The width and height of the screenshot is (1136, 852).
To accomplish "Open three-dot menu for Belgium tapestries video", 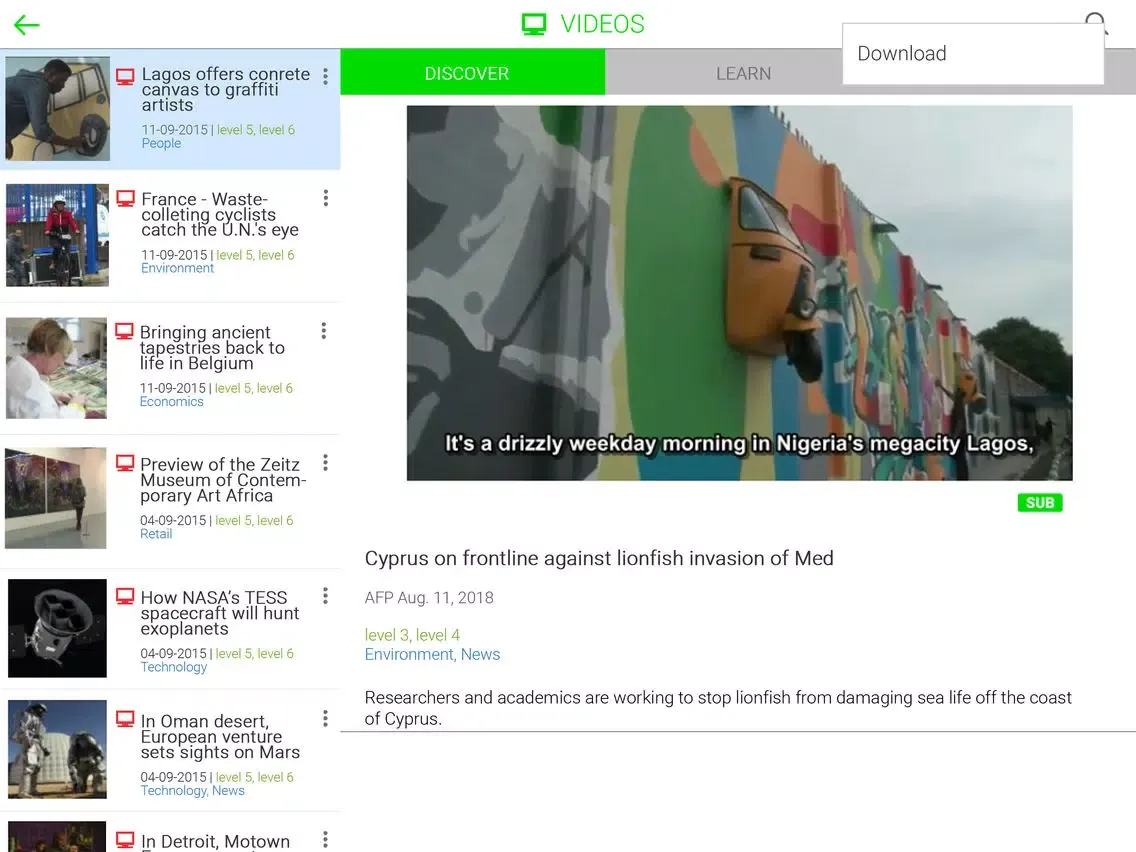I will click(x=323, y=331).
